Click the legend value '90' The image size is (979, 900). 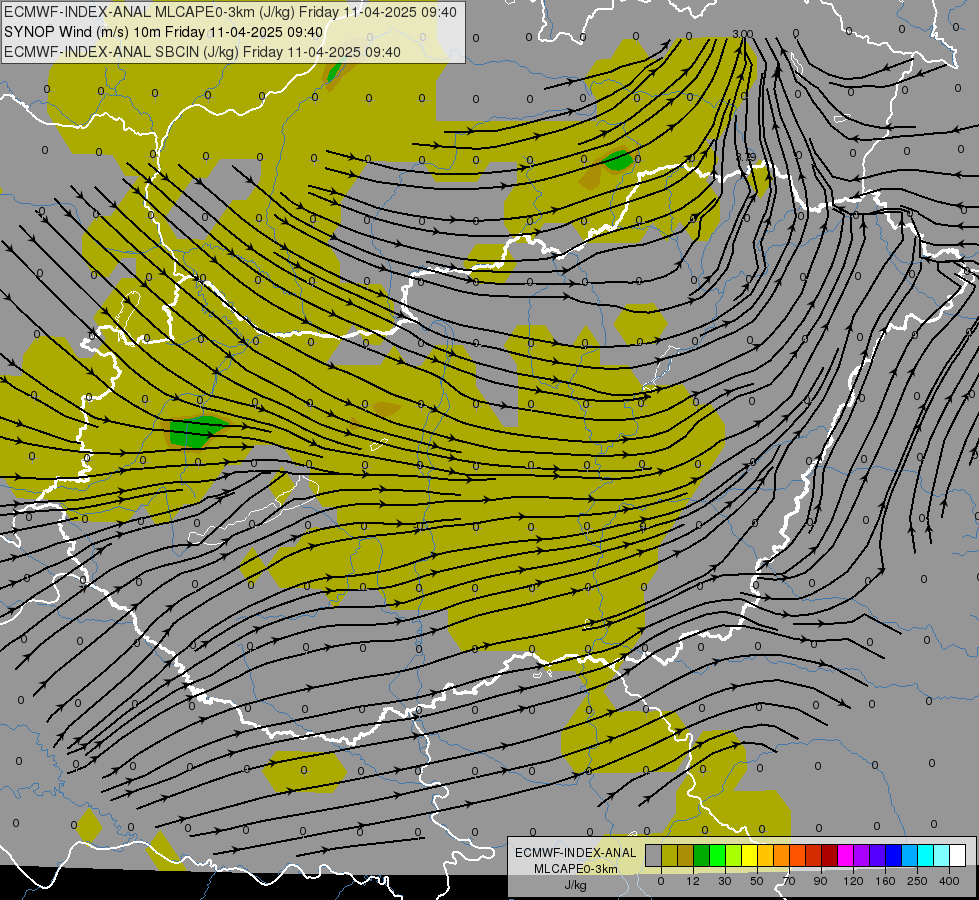point(820,881)
